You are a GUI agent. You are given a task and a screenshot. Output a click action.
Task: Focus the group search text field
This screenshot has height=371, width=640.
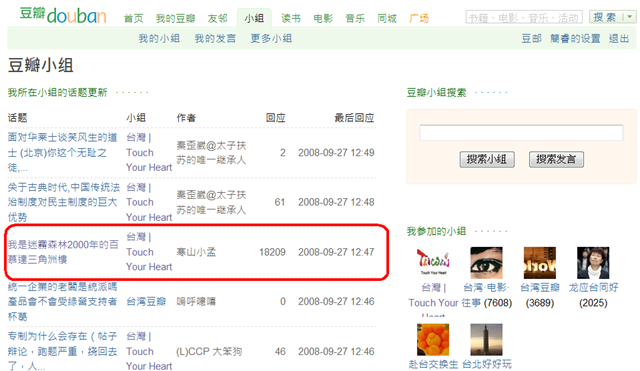pyautogui.click(x=521, y=133)
